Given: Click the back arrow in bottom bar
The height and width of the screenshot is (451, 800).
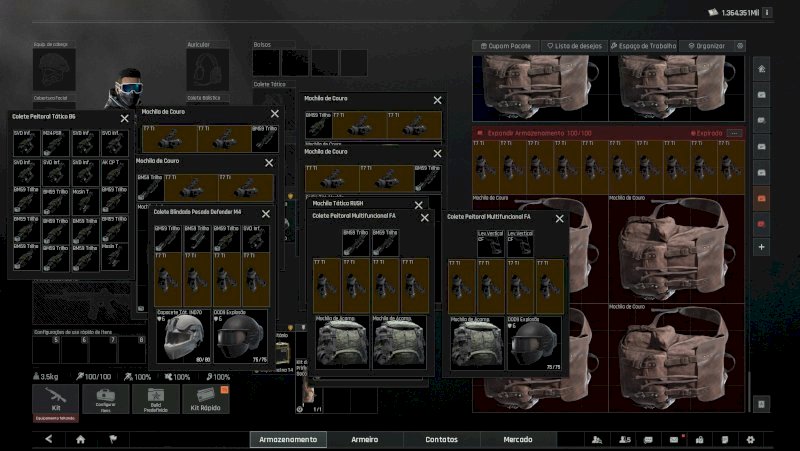Looking at the screenshot, I should (x=48, y=439).
